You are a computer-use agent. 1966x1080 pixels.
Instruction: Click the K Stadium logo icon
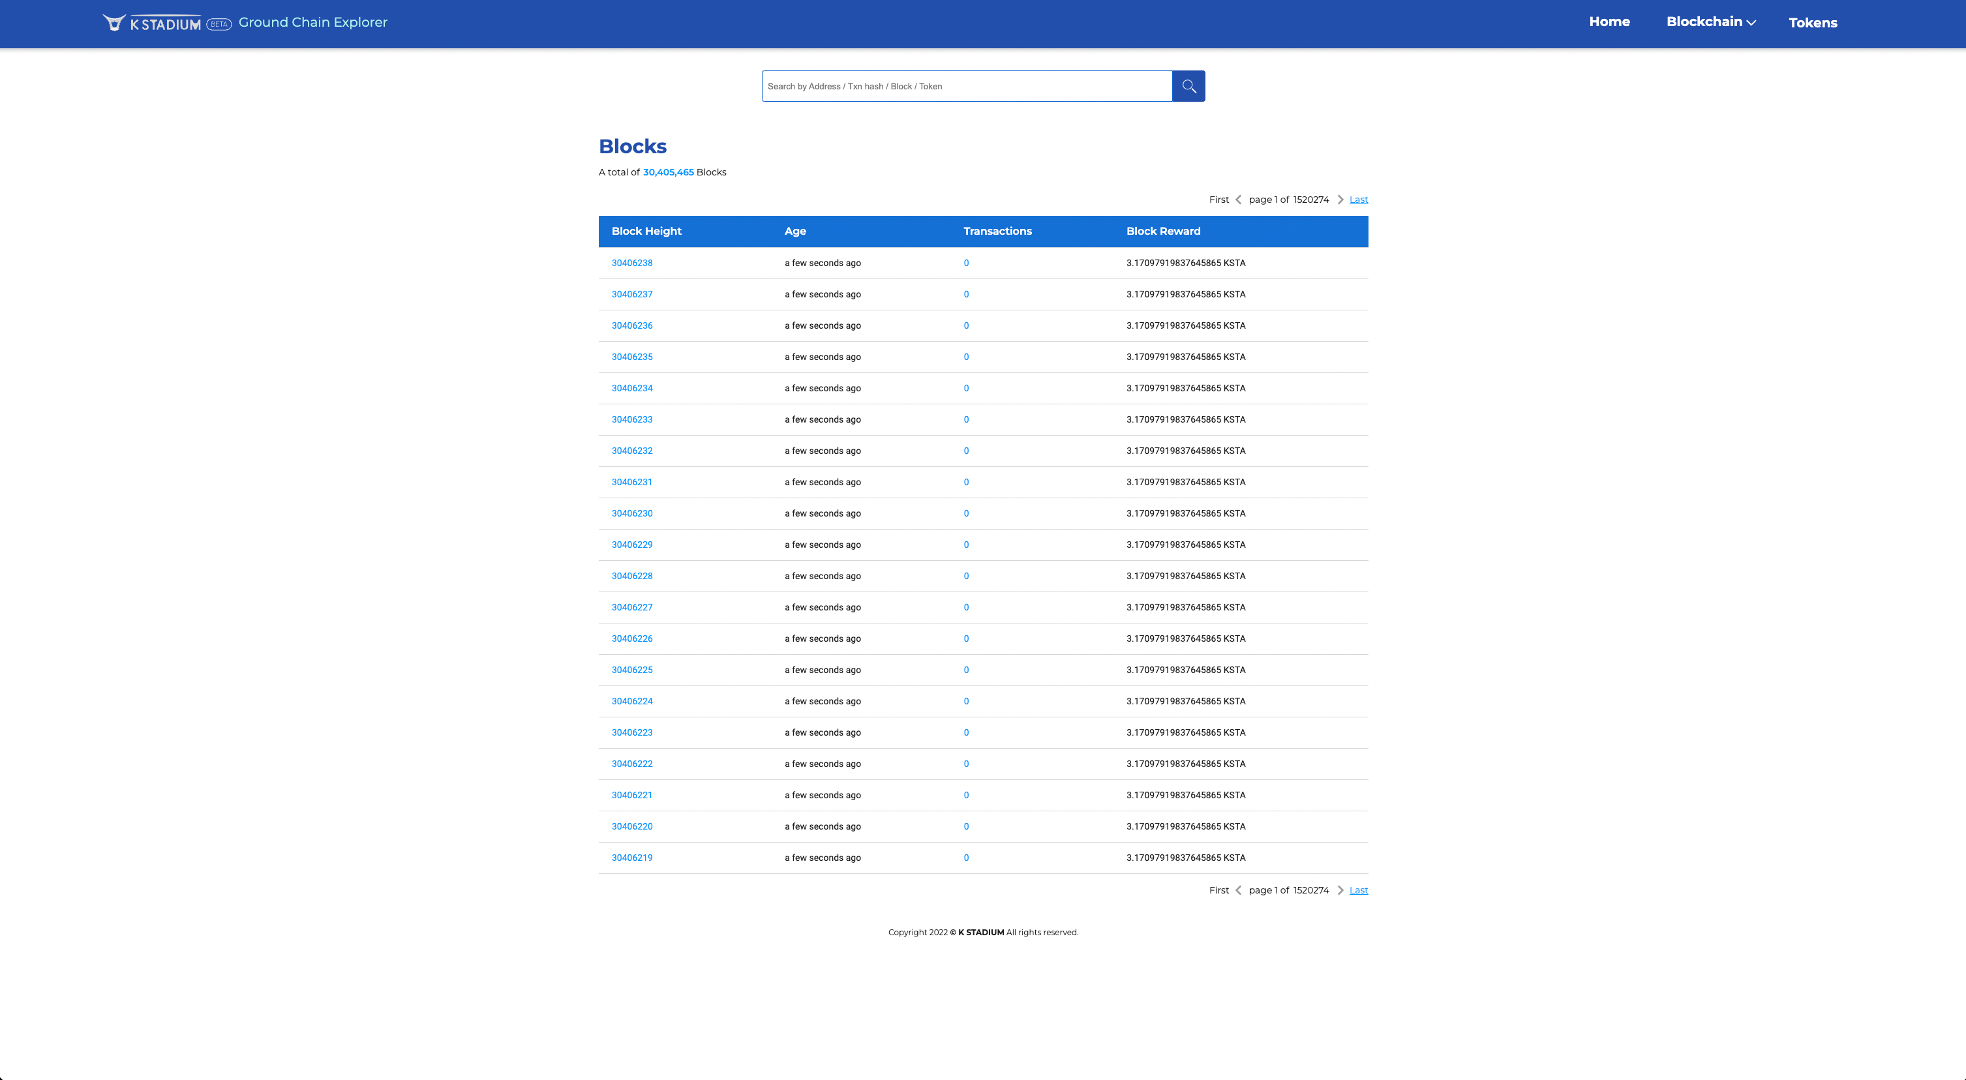point(114,23)
